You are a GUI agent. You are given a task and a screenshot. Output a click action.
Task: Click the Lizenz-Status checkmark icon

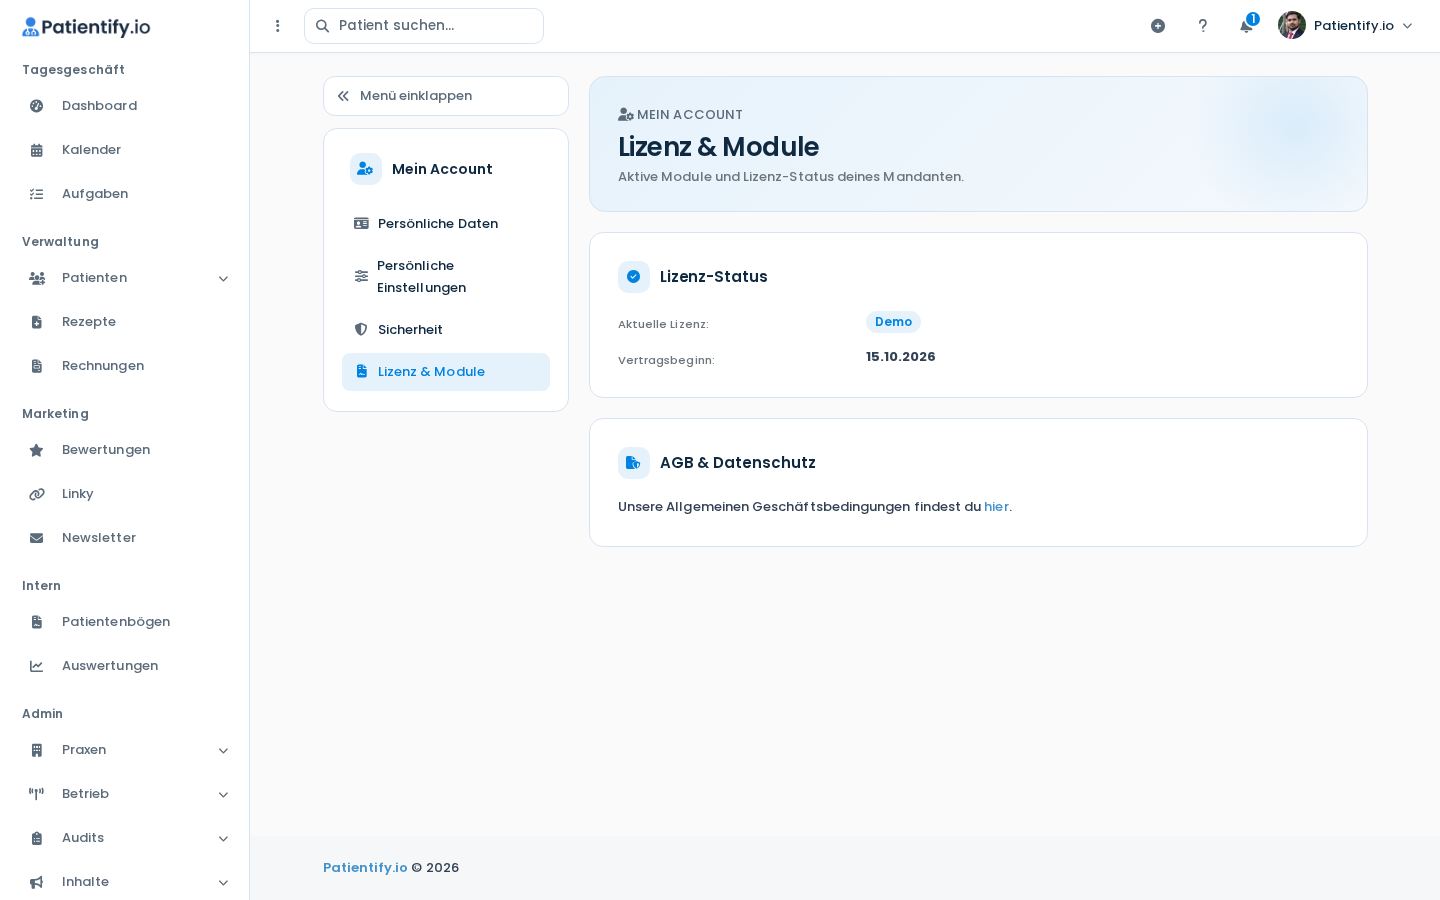tap(634, 277)
